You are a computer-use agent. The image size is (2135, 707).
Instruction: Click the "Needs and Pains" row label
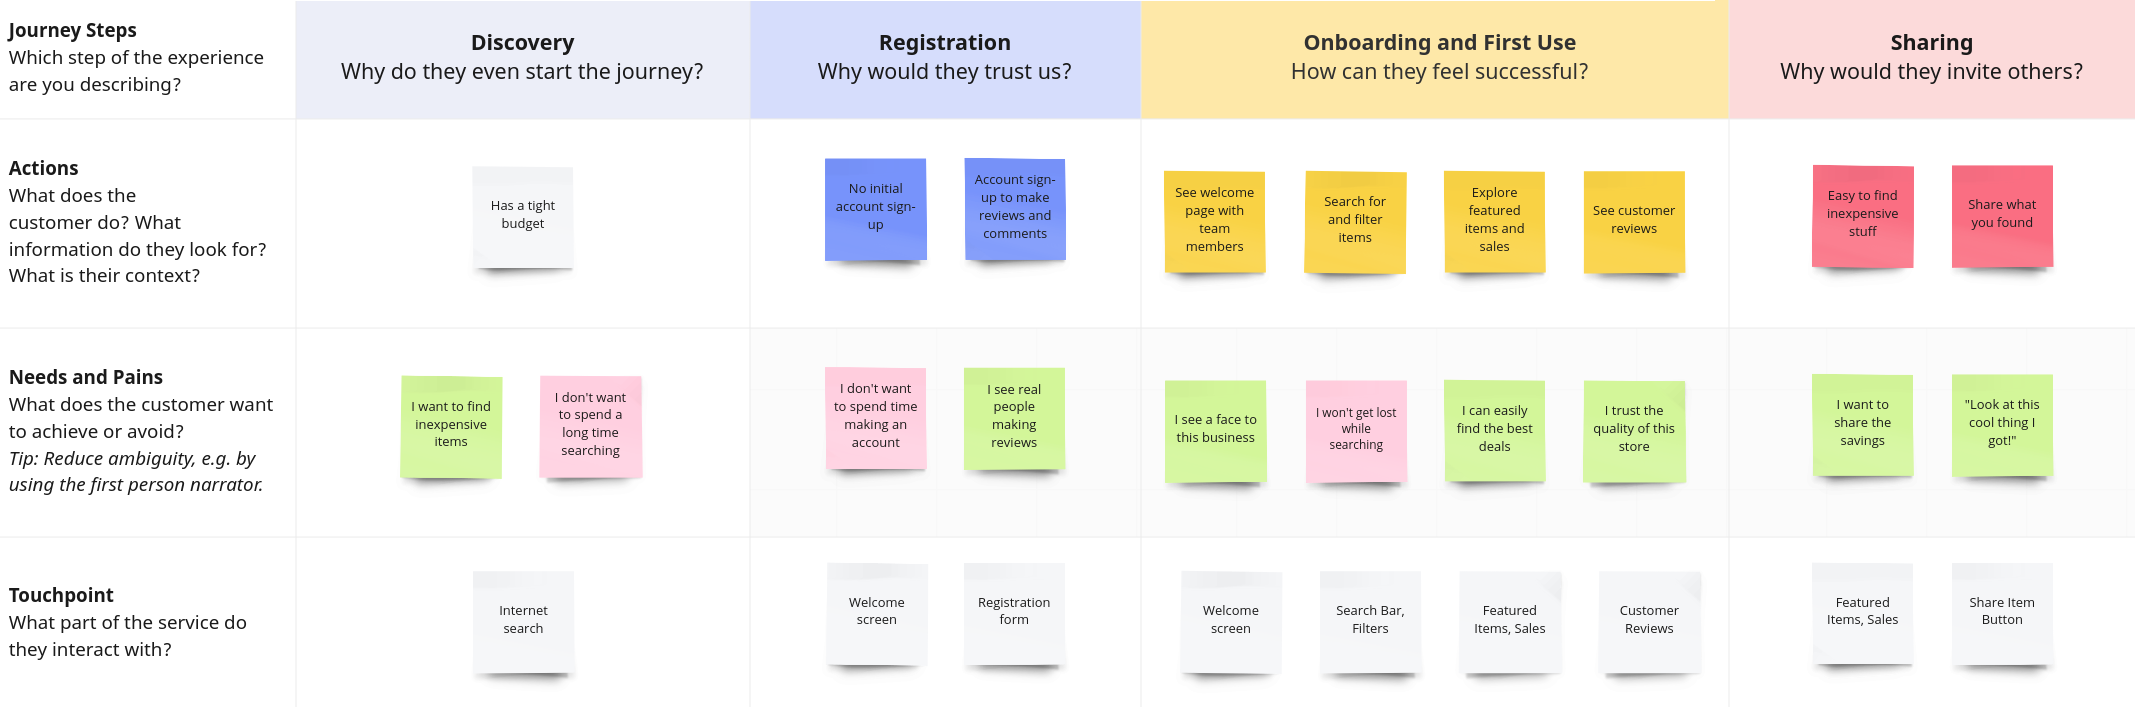point(86,377)
